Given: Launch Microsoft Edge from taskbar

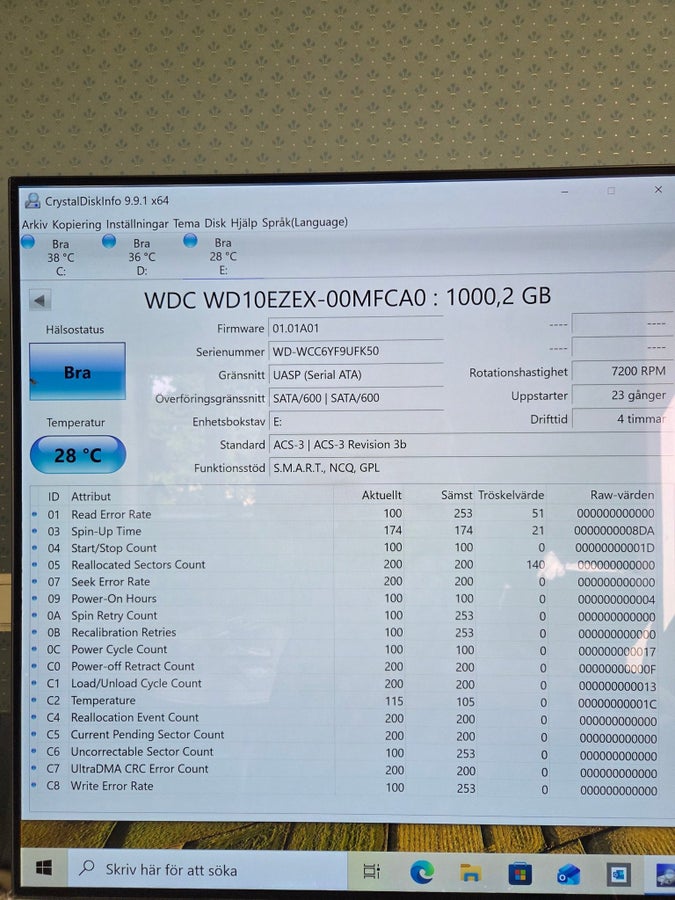Looking at the screenshot, I should [x=422, y=873].
